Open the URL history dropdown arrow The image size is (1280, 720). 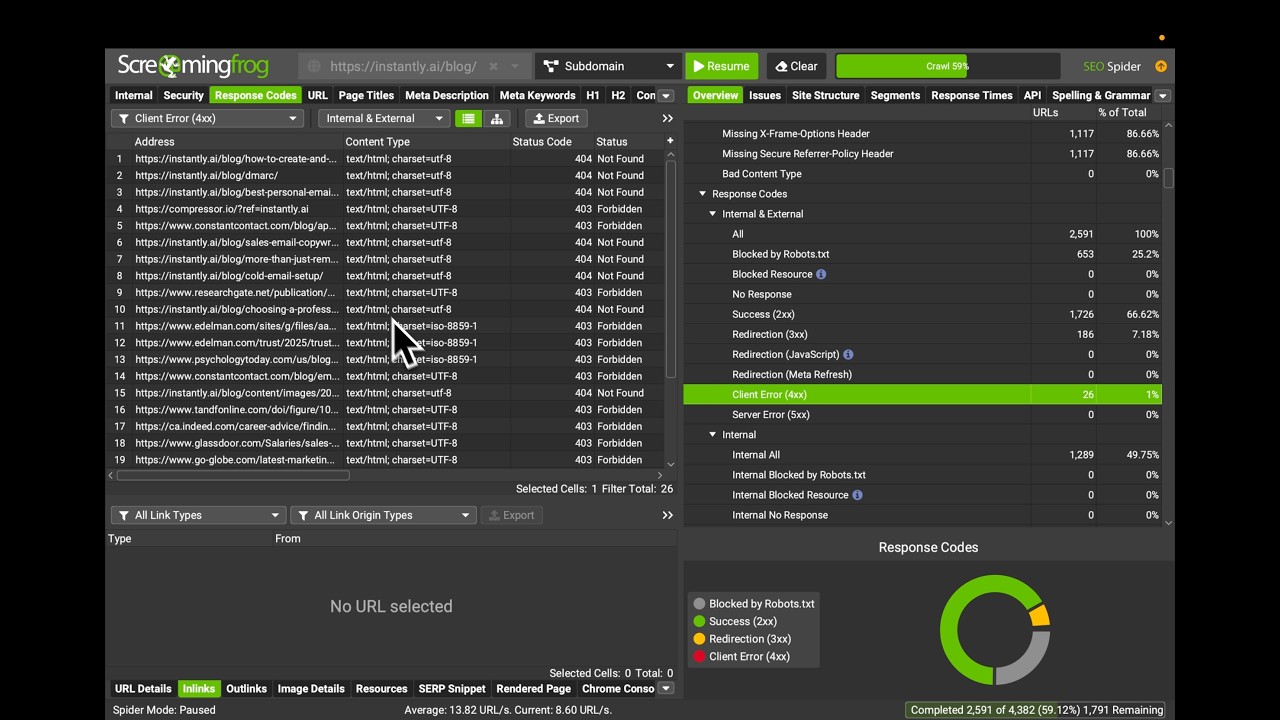tap(515, 67)
